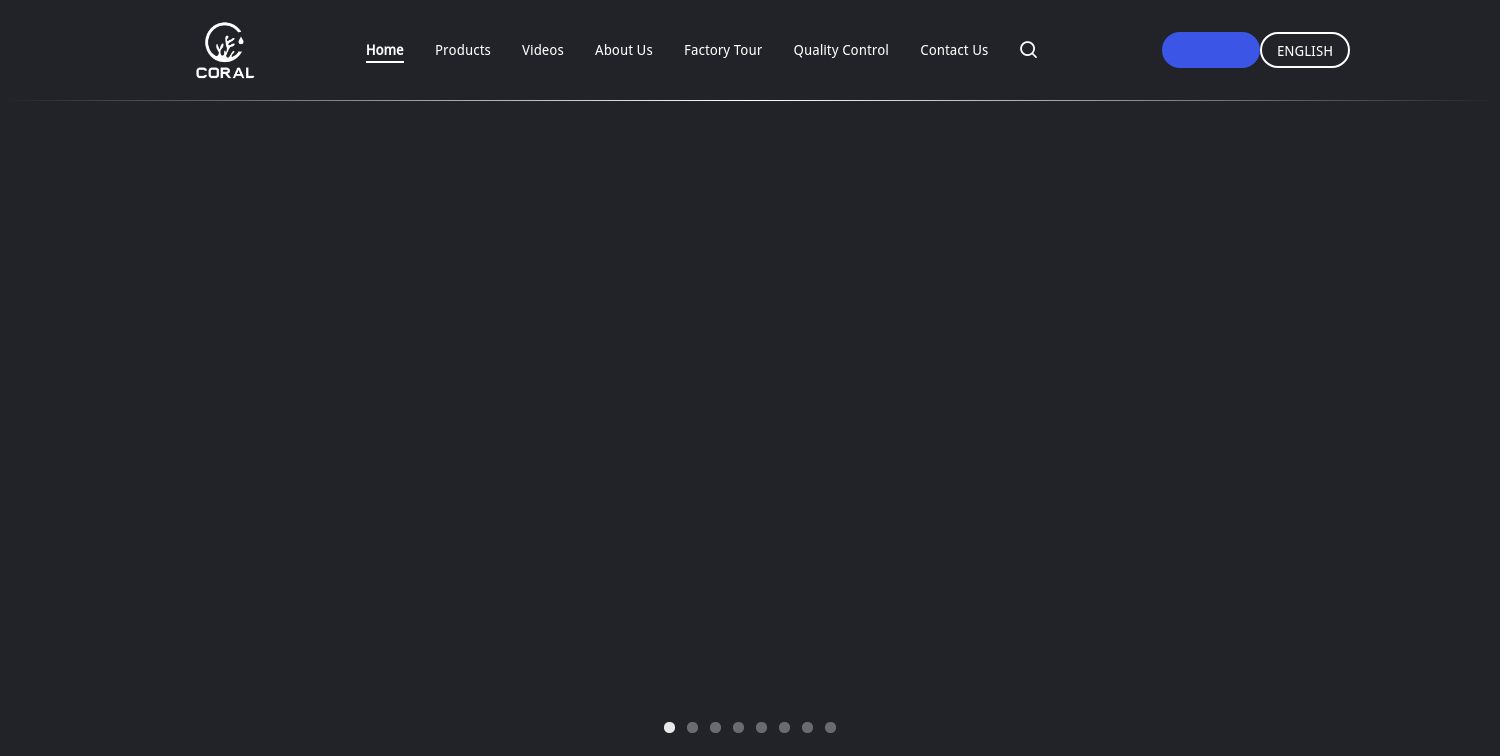Jump to the second carousel slide

[692, 727]
